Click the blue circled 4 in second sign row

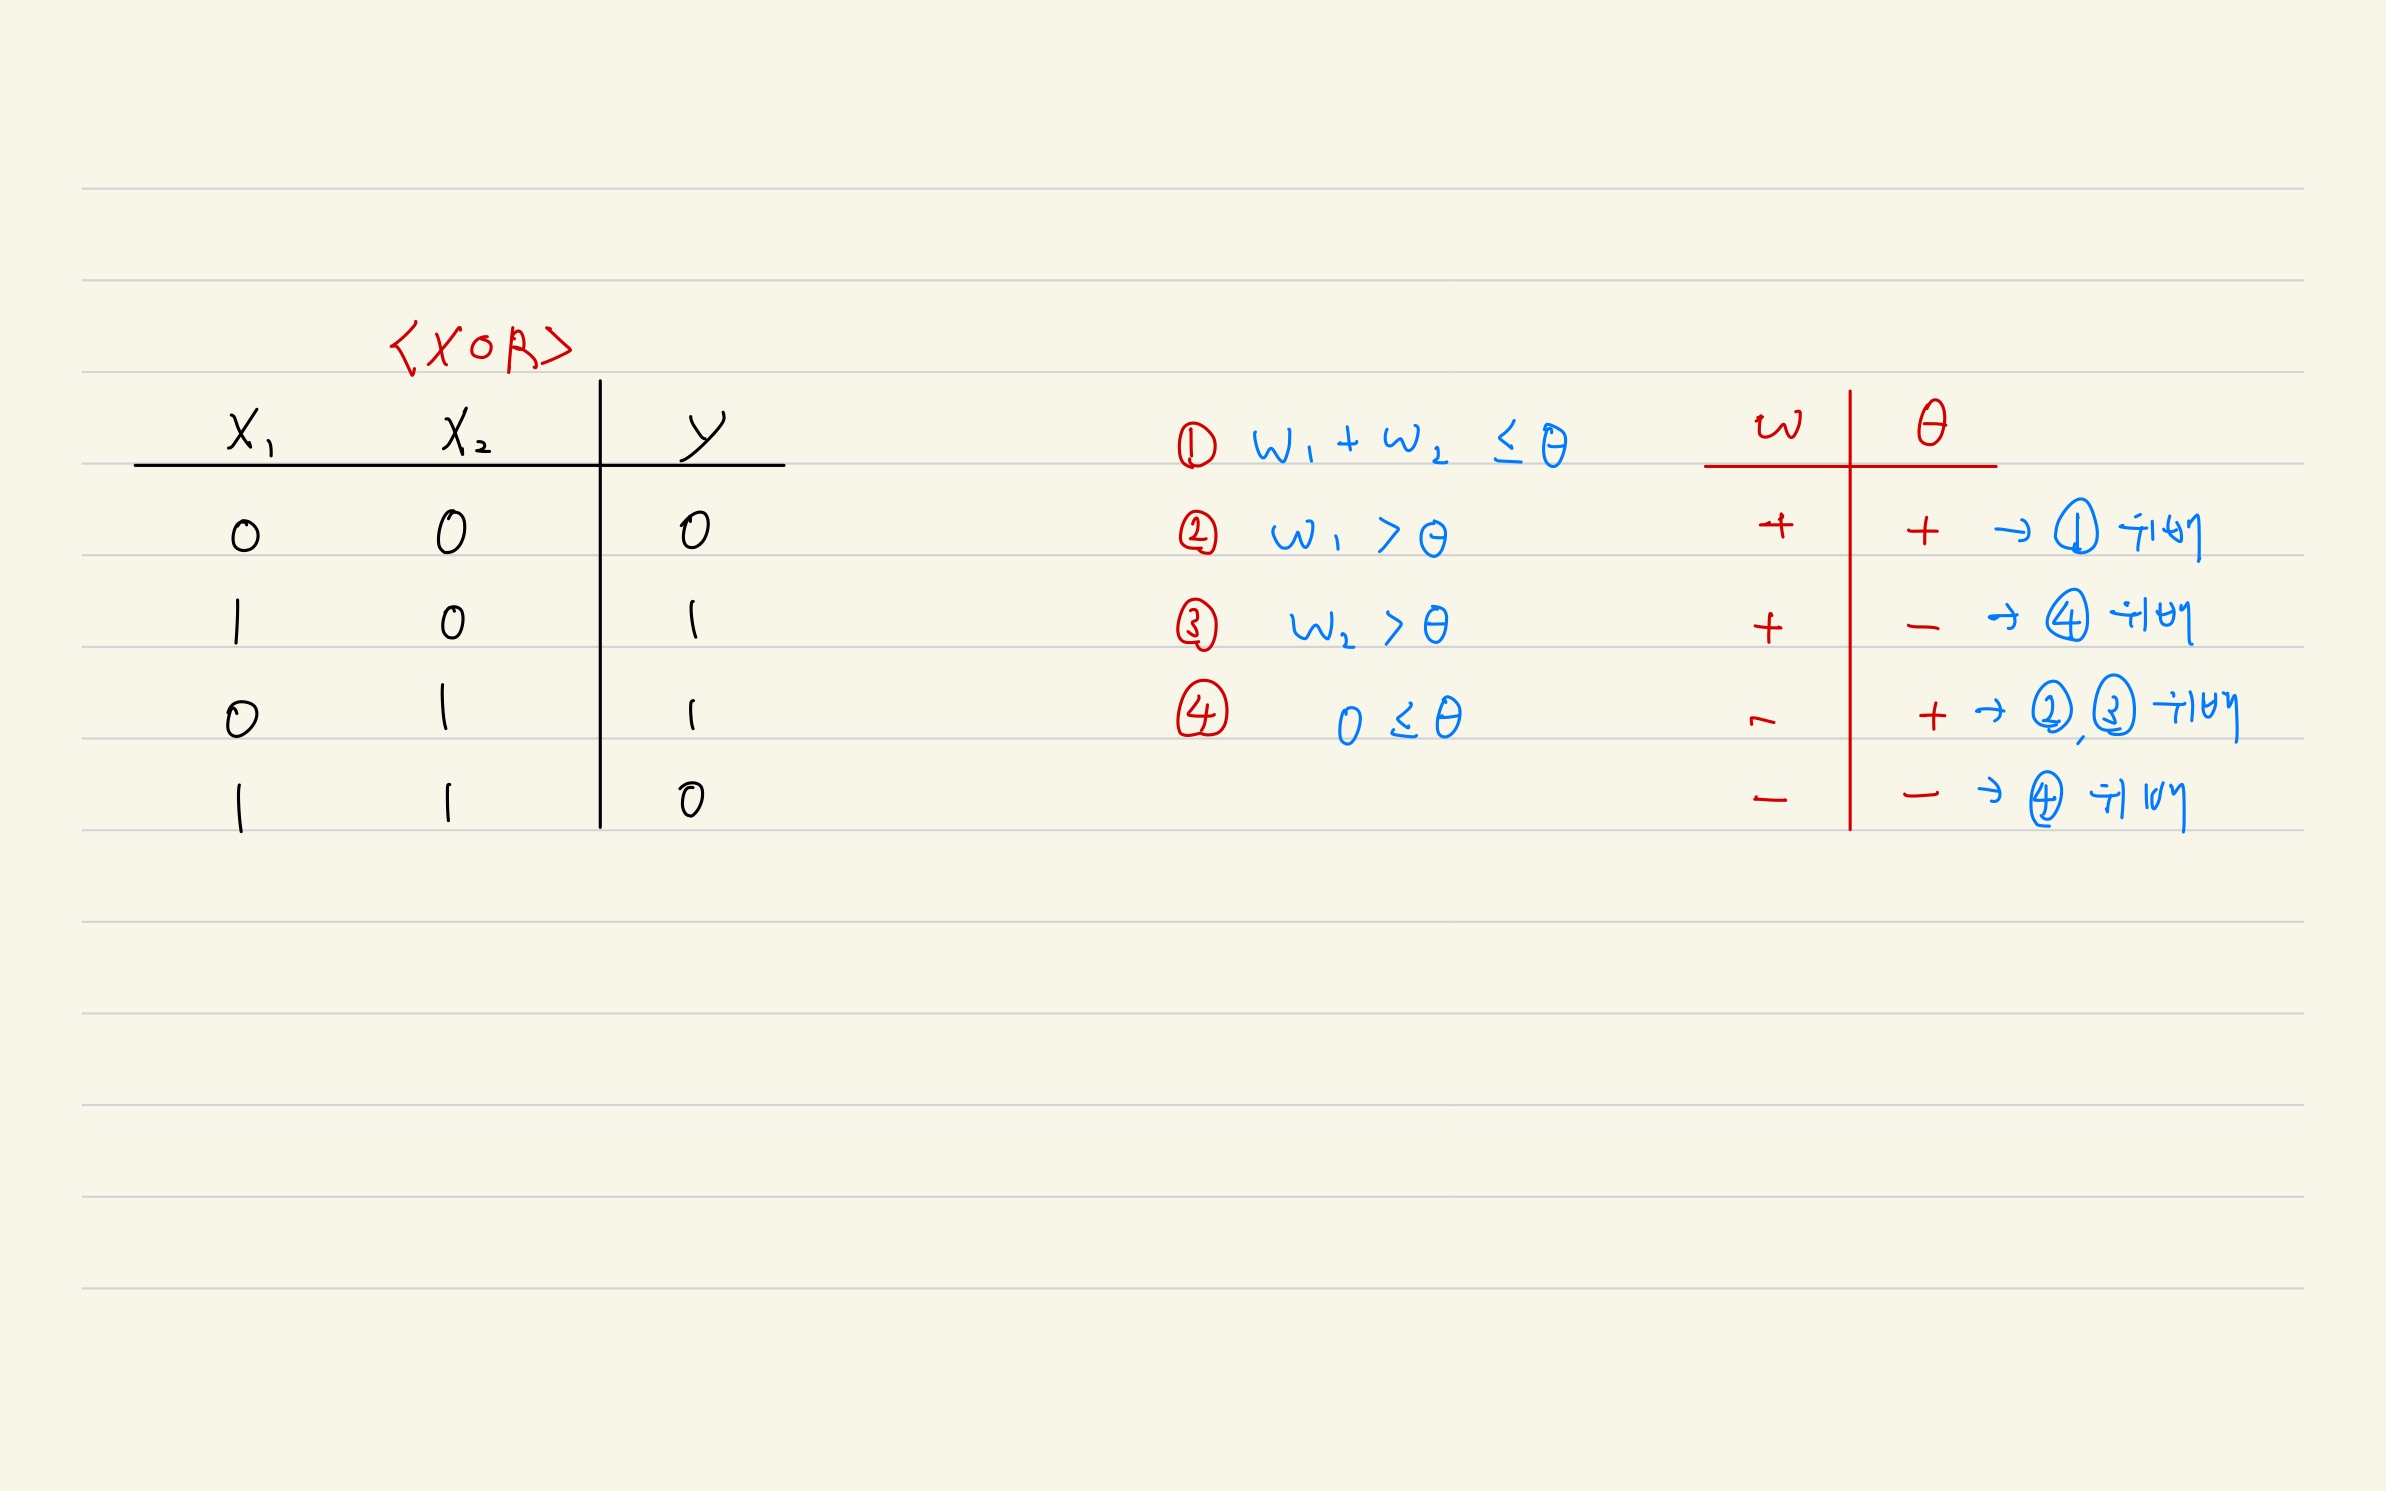2067,615
